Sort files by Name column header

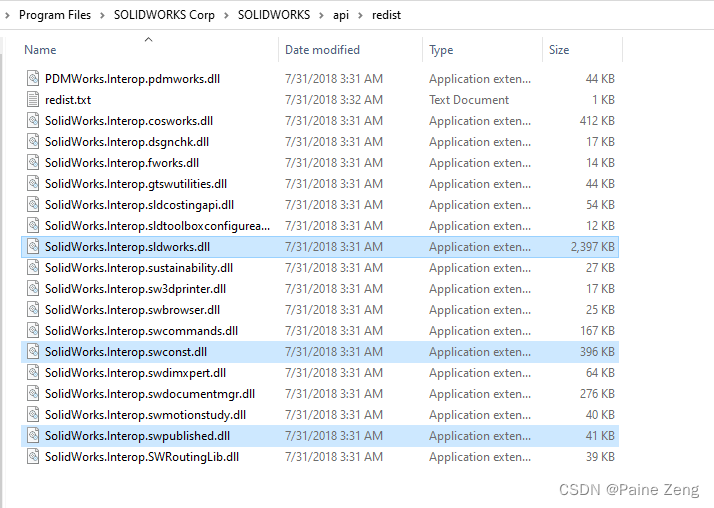pyautogui.click(x=40, y=50)
